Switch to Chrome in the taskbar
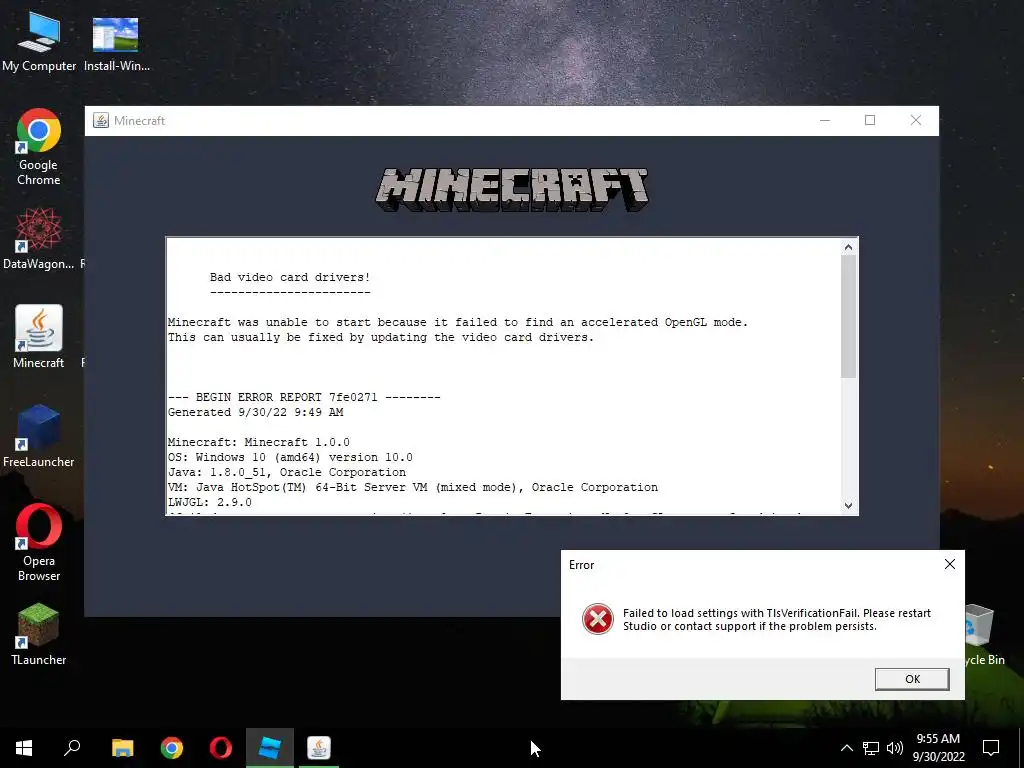The image size is (1024, 768). tap(172, 748)
